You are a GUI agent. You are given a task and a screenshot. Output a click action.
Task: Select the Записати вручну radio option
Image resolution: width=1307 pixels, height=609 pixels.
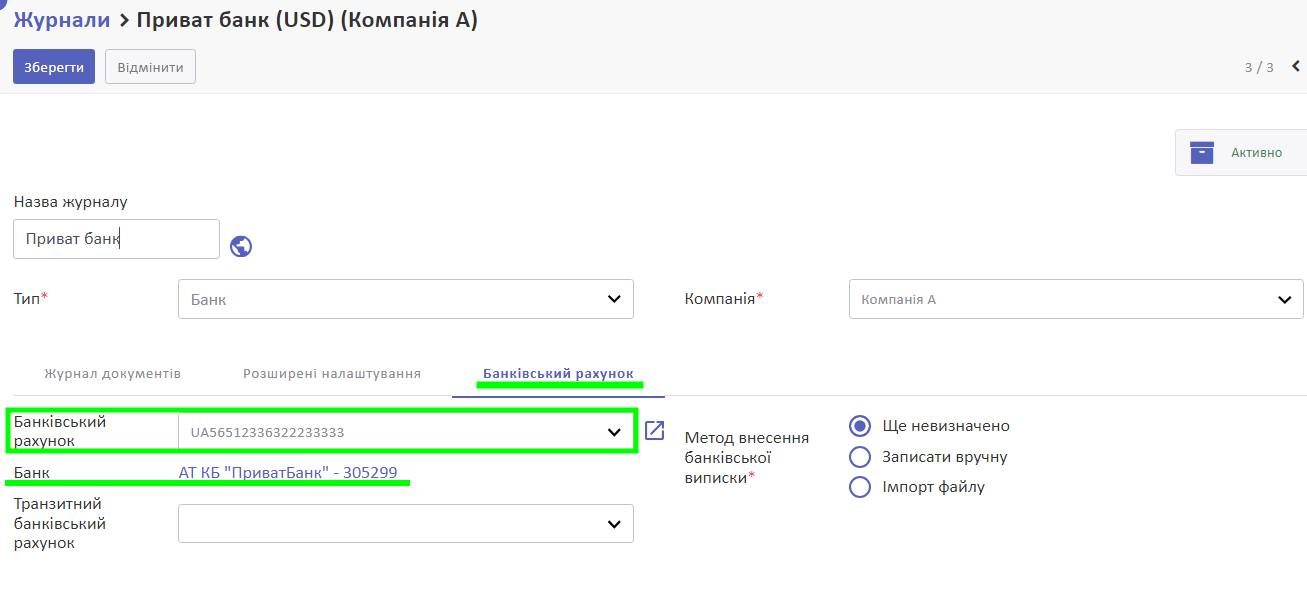point(860,457)
